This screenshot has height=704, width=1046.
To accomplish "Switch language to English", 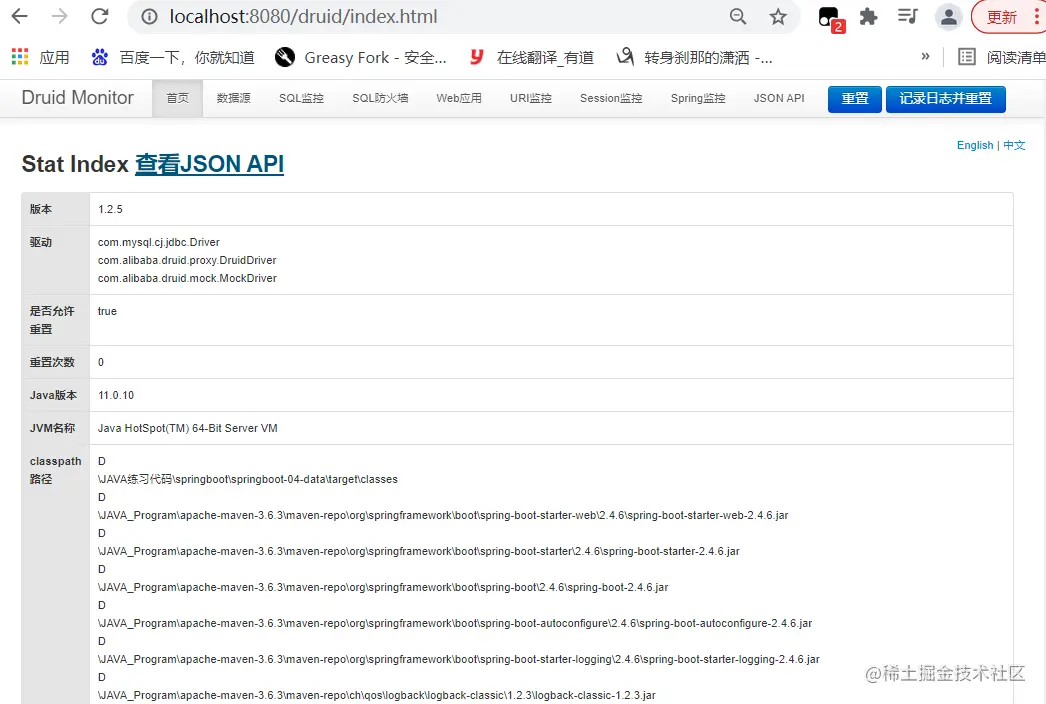I will tap(975, 145).
